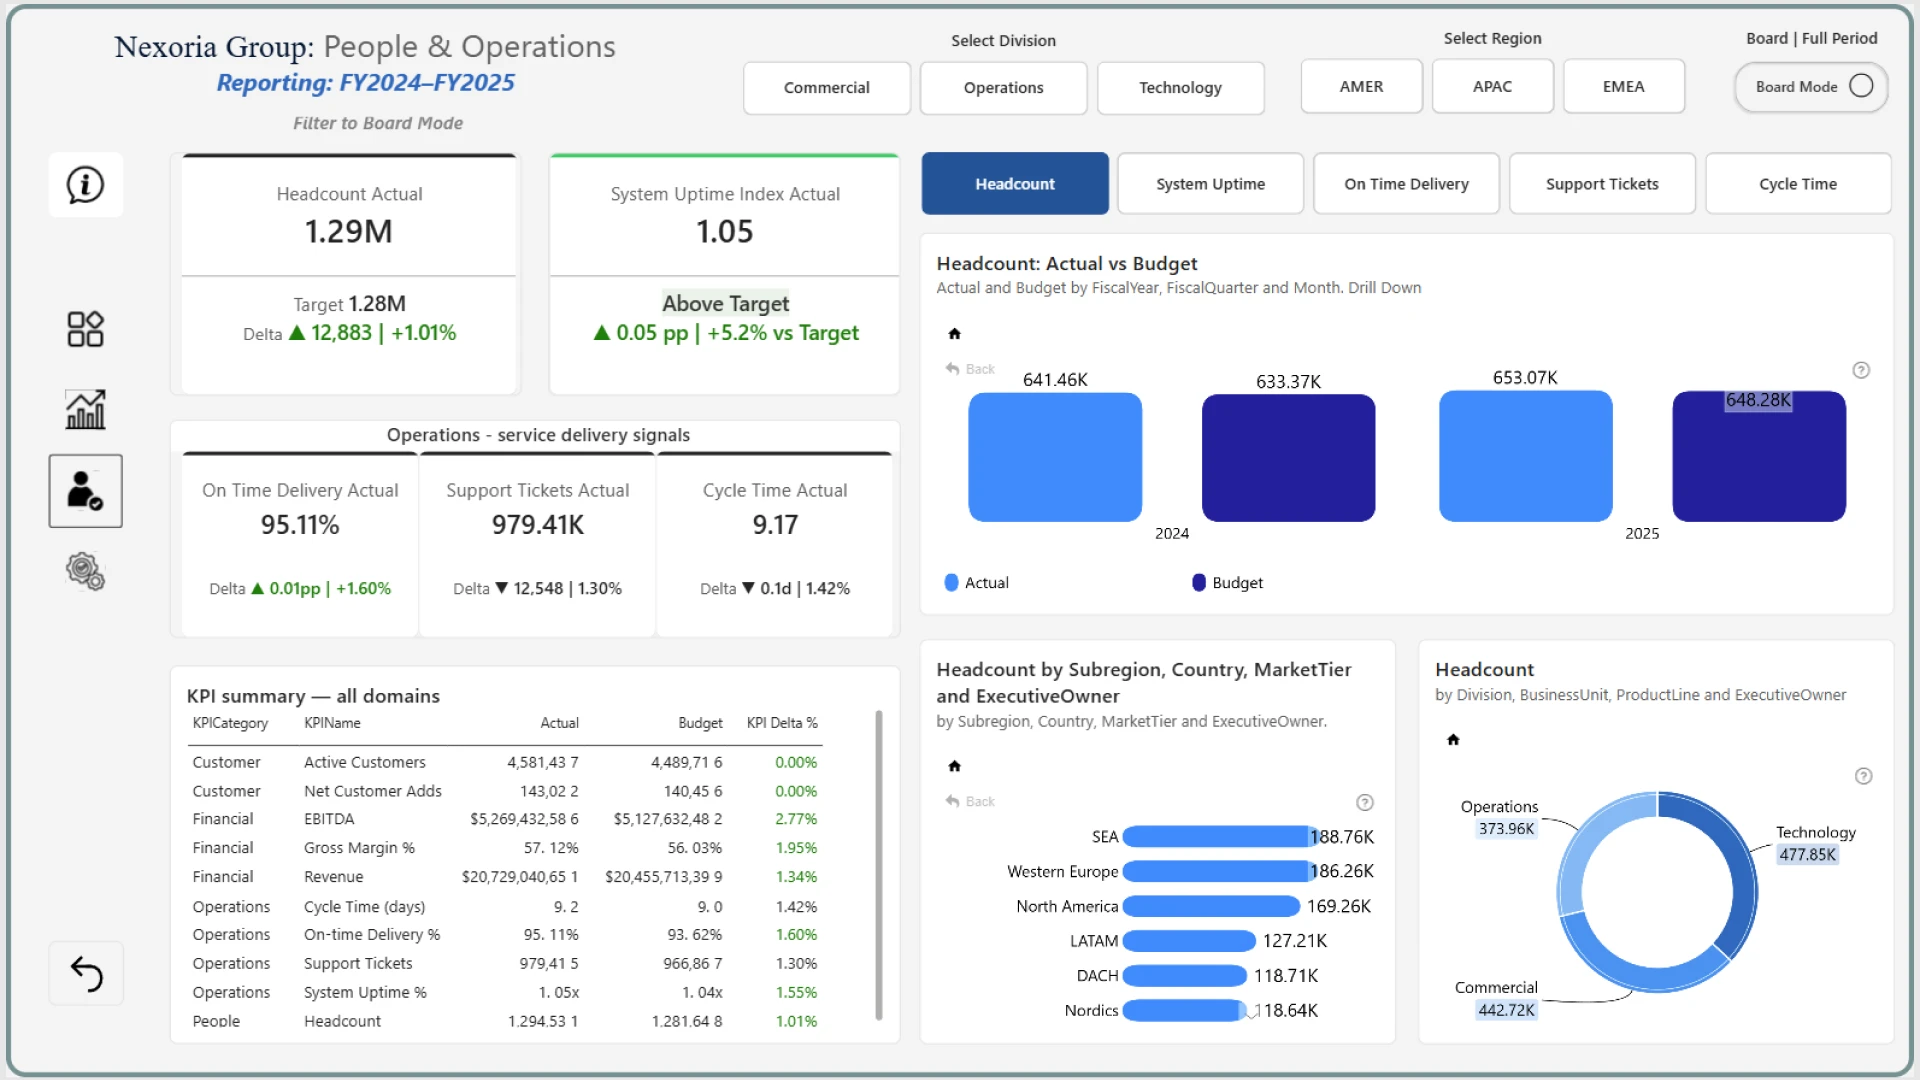
Task: Click Back drill-up in Subregion chart
Action: click(970, 801)
